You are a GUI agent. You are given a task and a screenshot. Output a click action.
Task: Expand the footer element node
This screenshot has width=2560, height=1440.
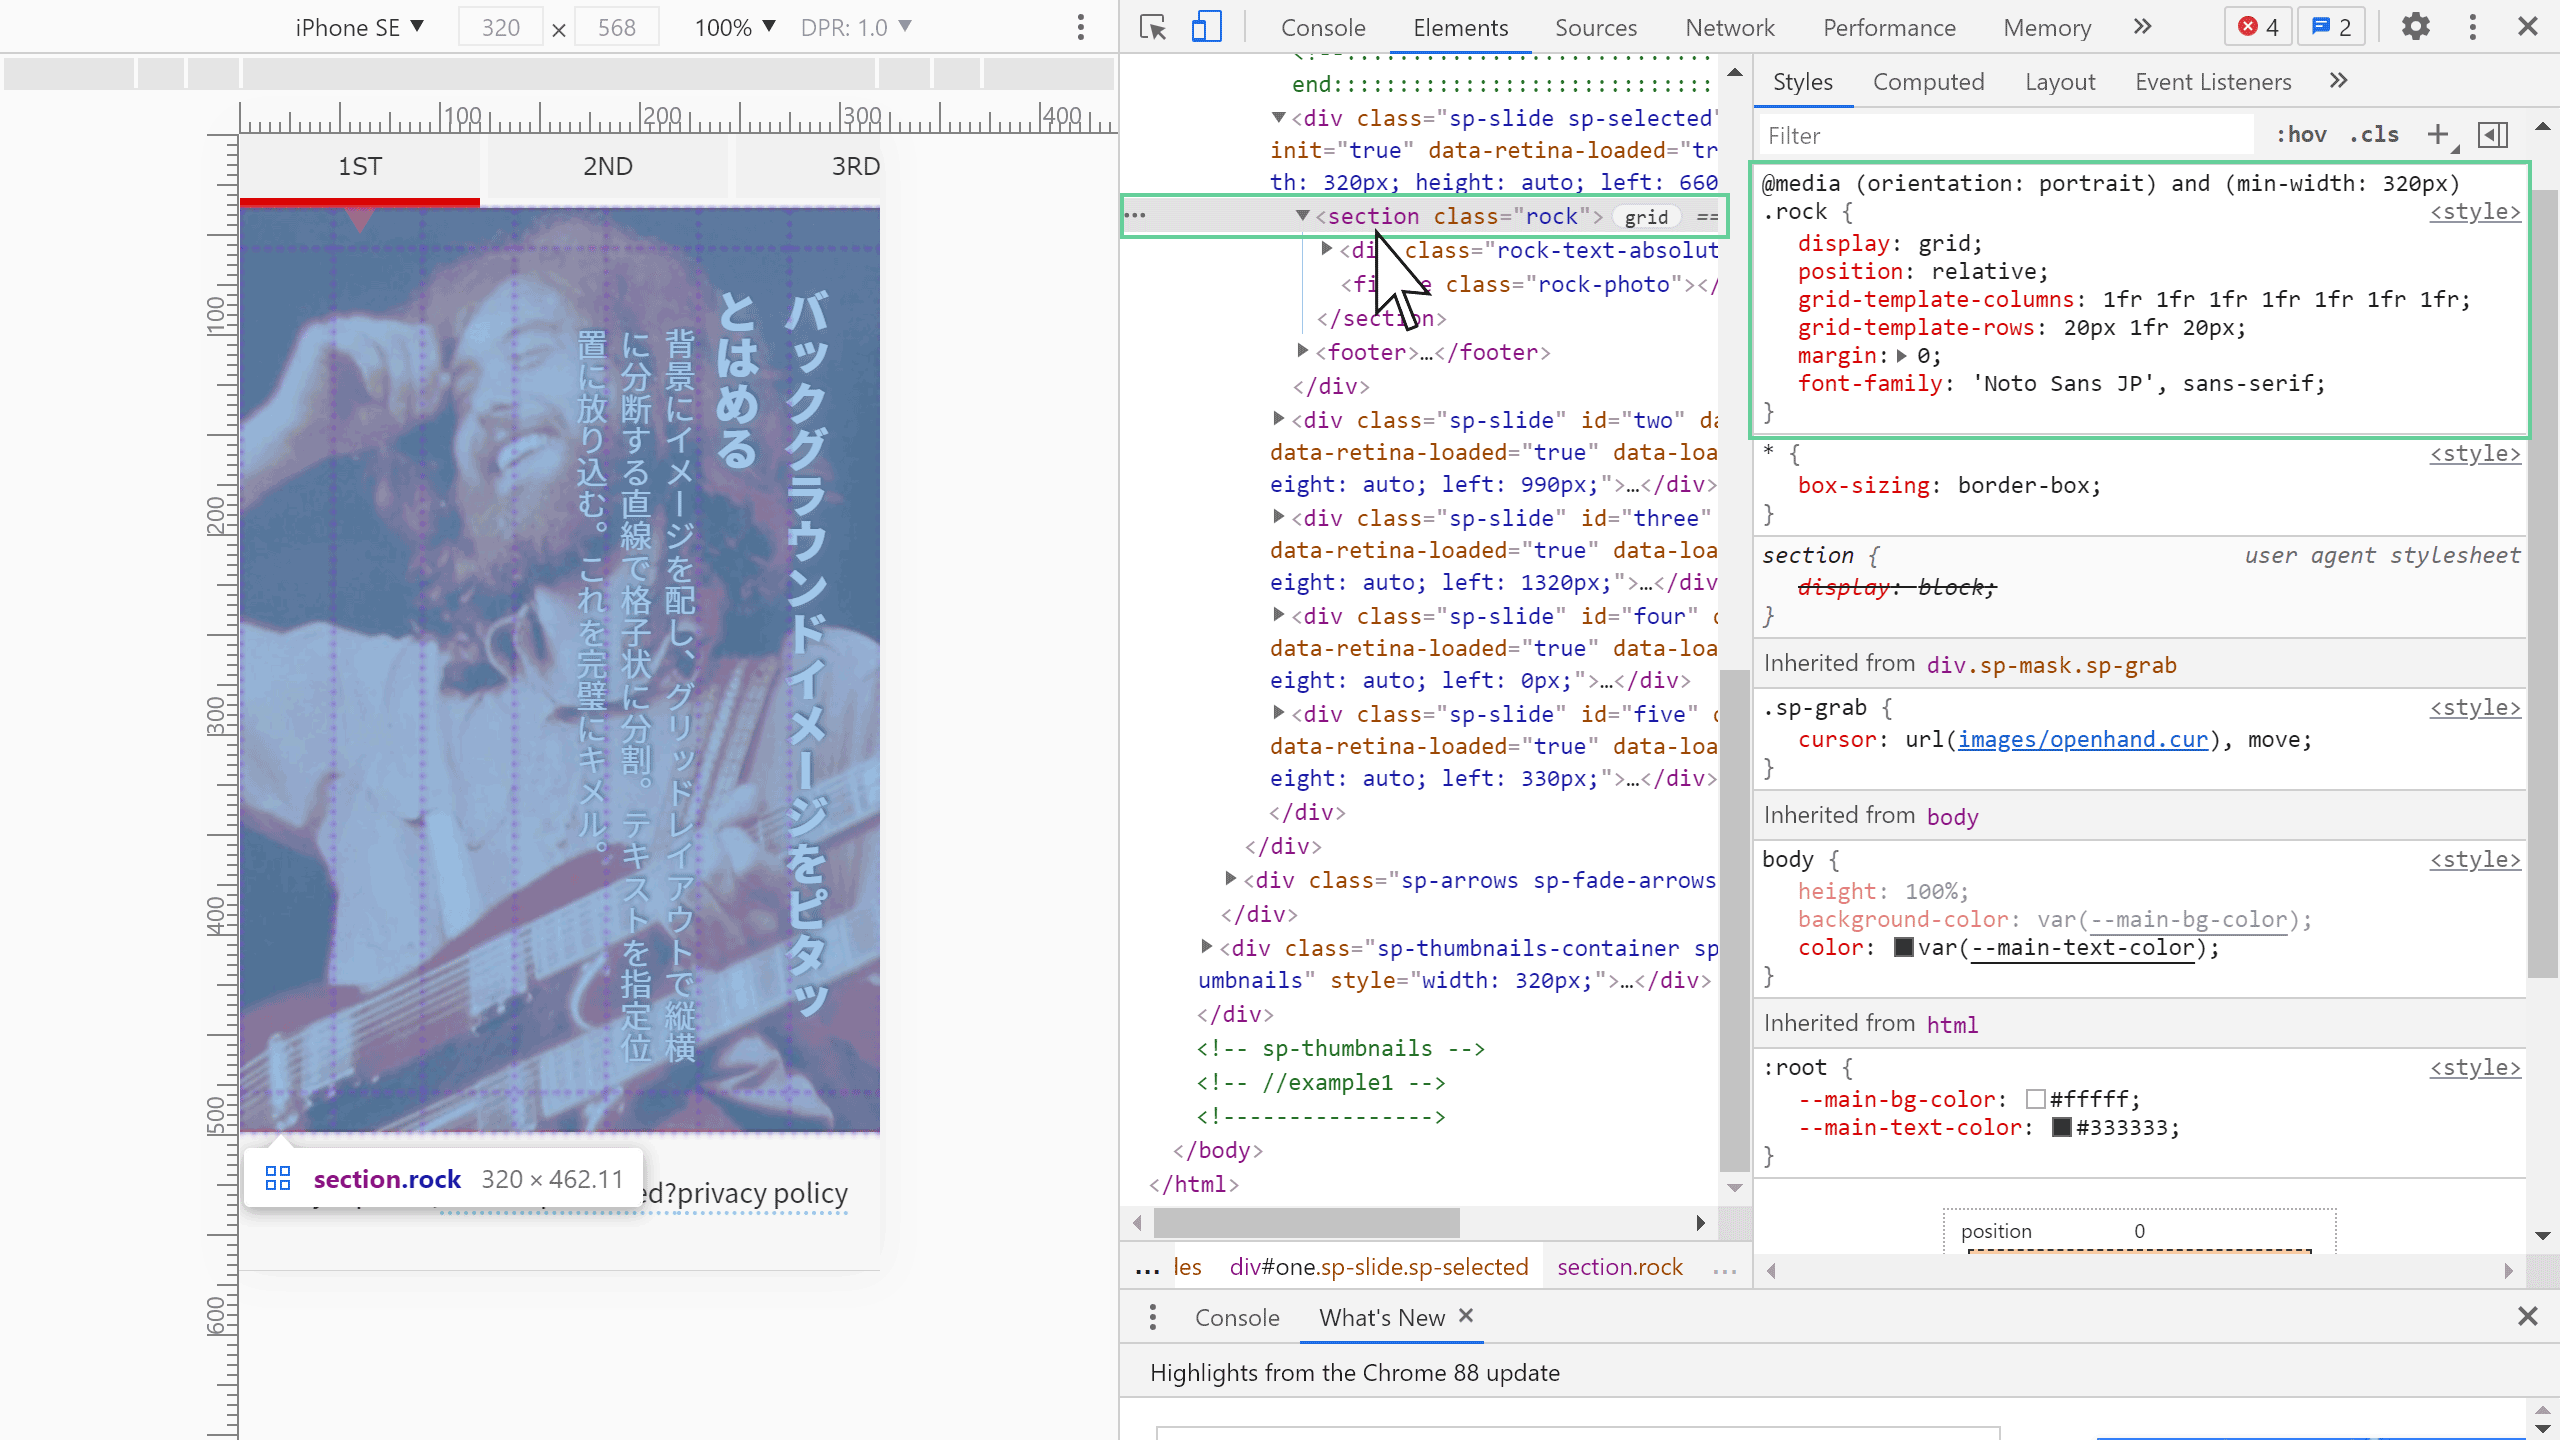point(1302,351)
